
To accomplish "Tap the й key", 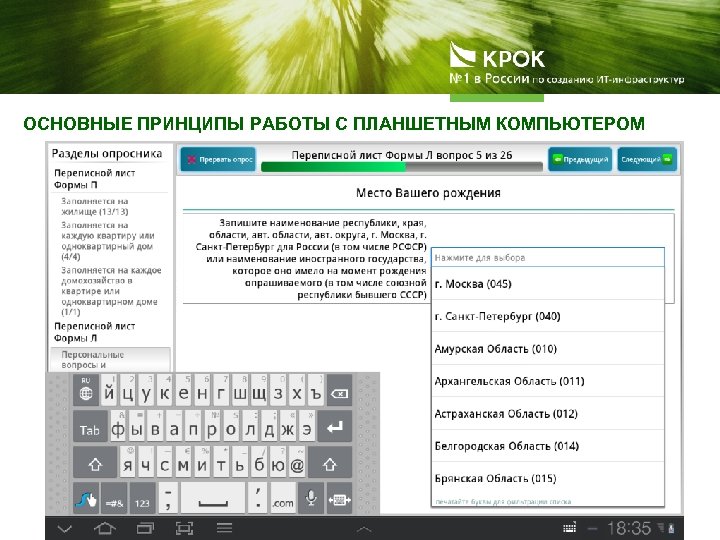I will (109, 391).
